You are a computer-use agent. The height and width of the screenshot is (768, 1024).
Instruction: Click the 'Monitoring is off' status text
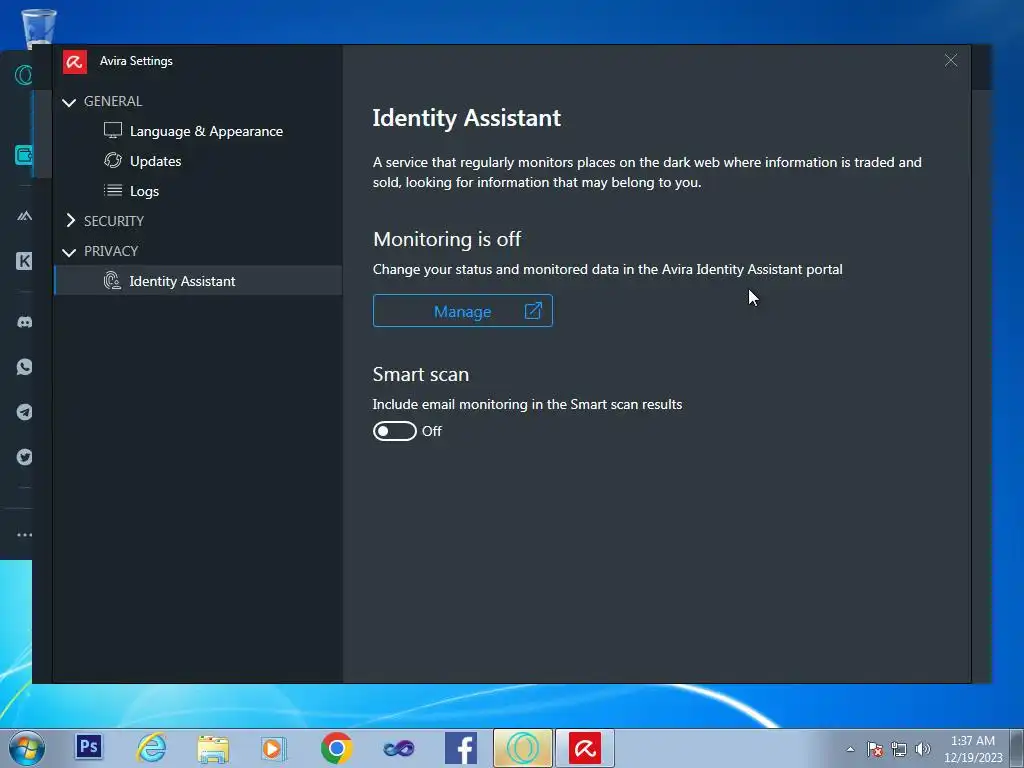pyautogui.click(x=447, y=239)
